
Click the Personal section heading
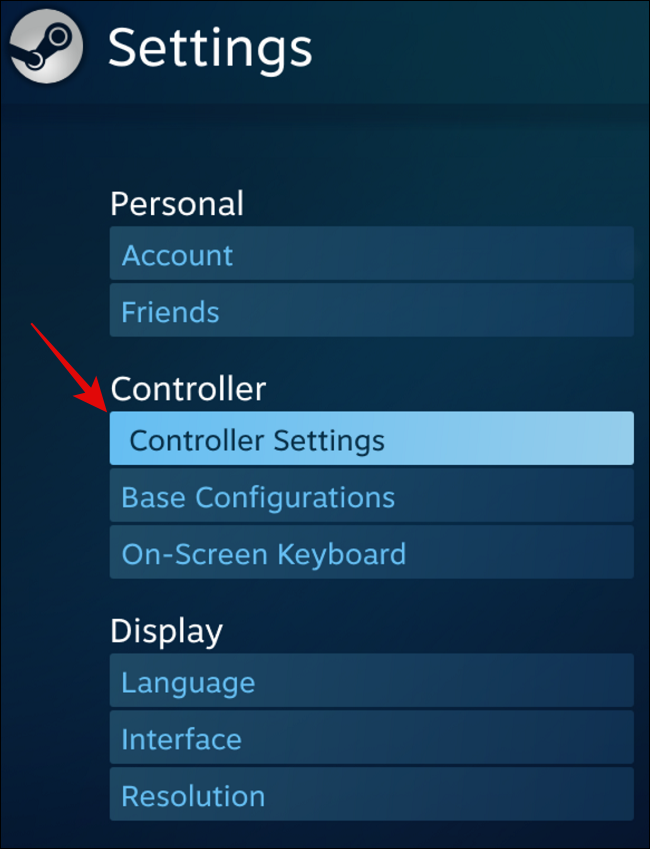[x=177, y=204]
